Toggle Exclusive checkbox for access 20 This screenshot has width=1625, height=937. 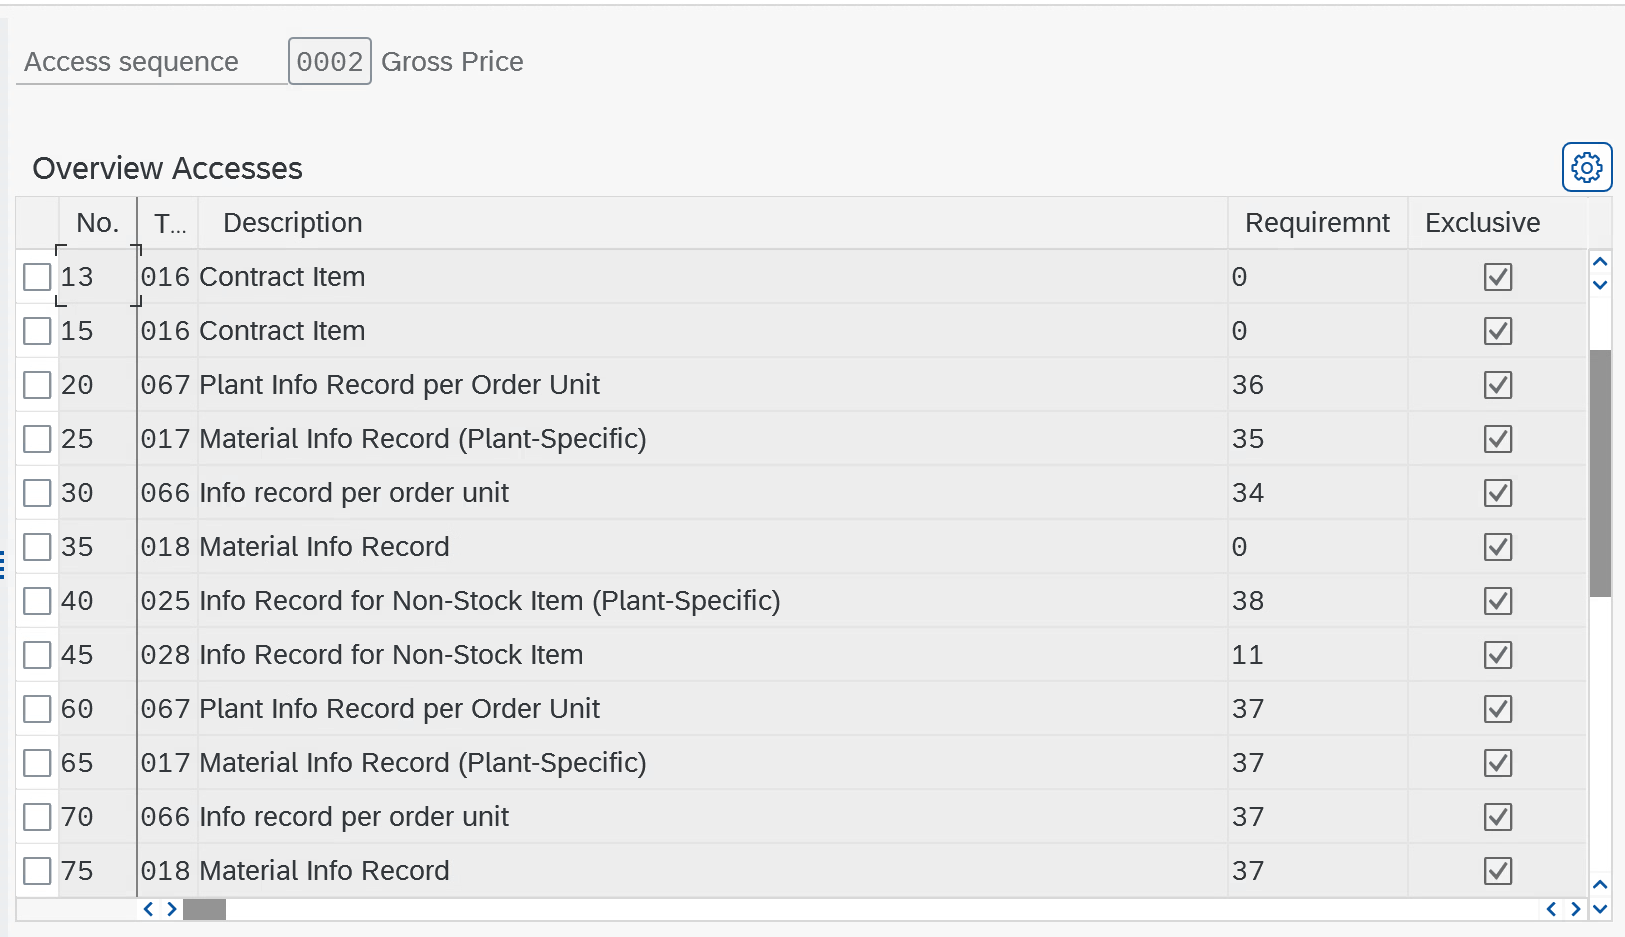coord(1497,385)
